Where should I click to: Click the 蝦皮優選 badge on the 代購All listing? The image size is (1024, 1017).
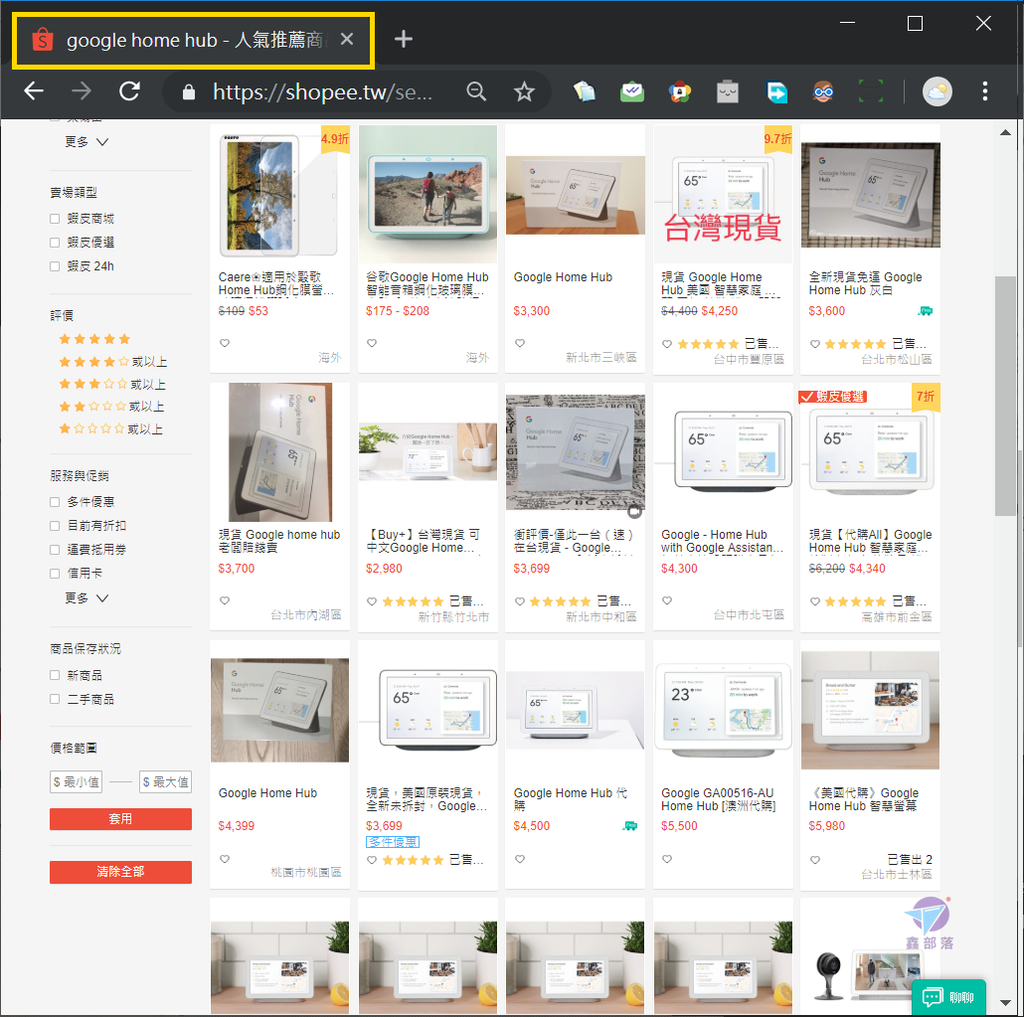(833, 396)
